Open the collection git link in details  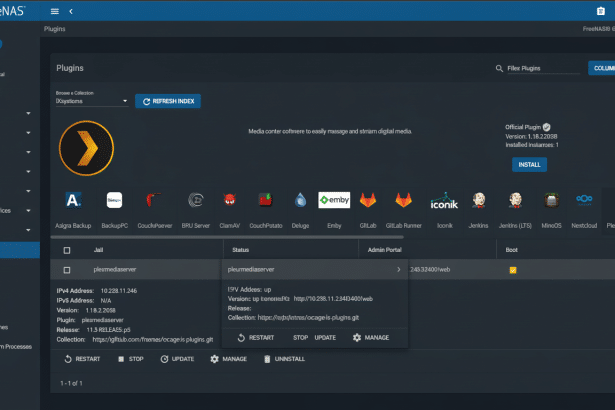pyautogui.click(x=153, y=340)
